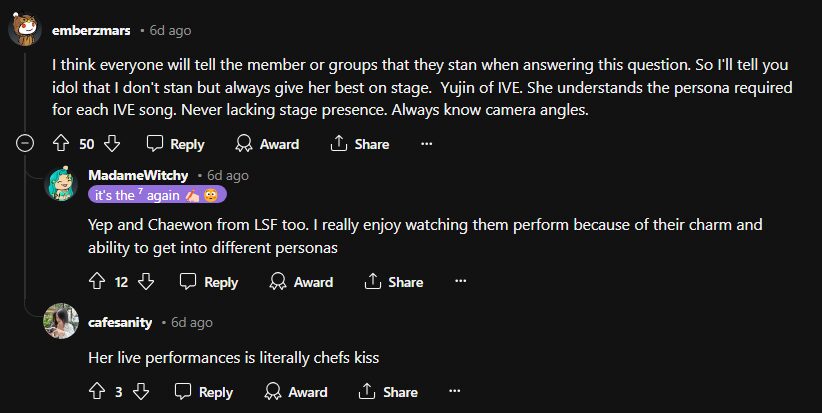Downvote cafesanity's comment
The height and width of the screenshot is (413, 822).
point(140,392)
